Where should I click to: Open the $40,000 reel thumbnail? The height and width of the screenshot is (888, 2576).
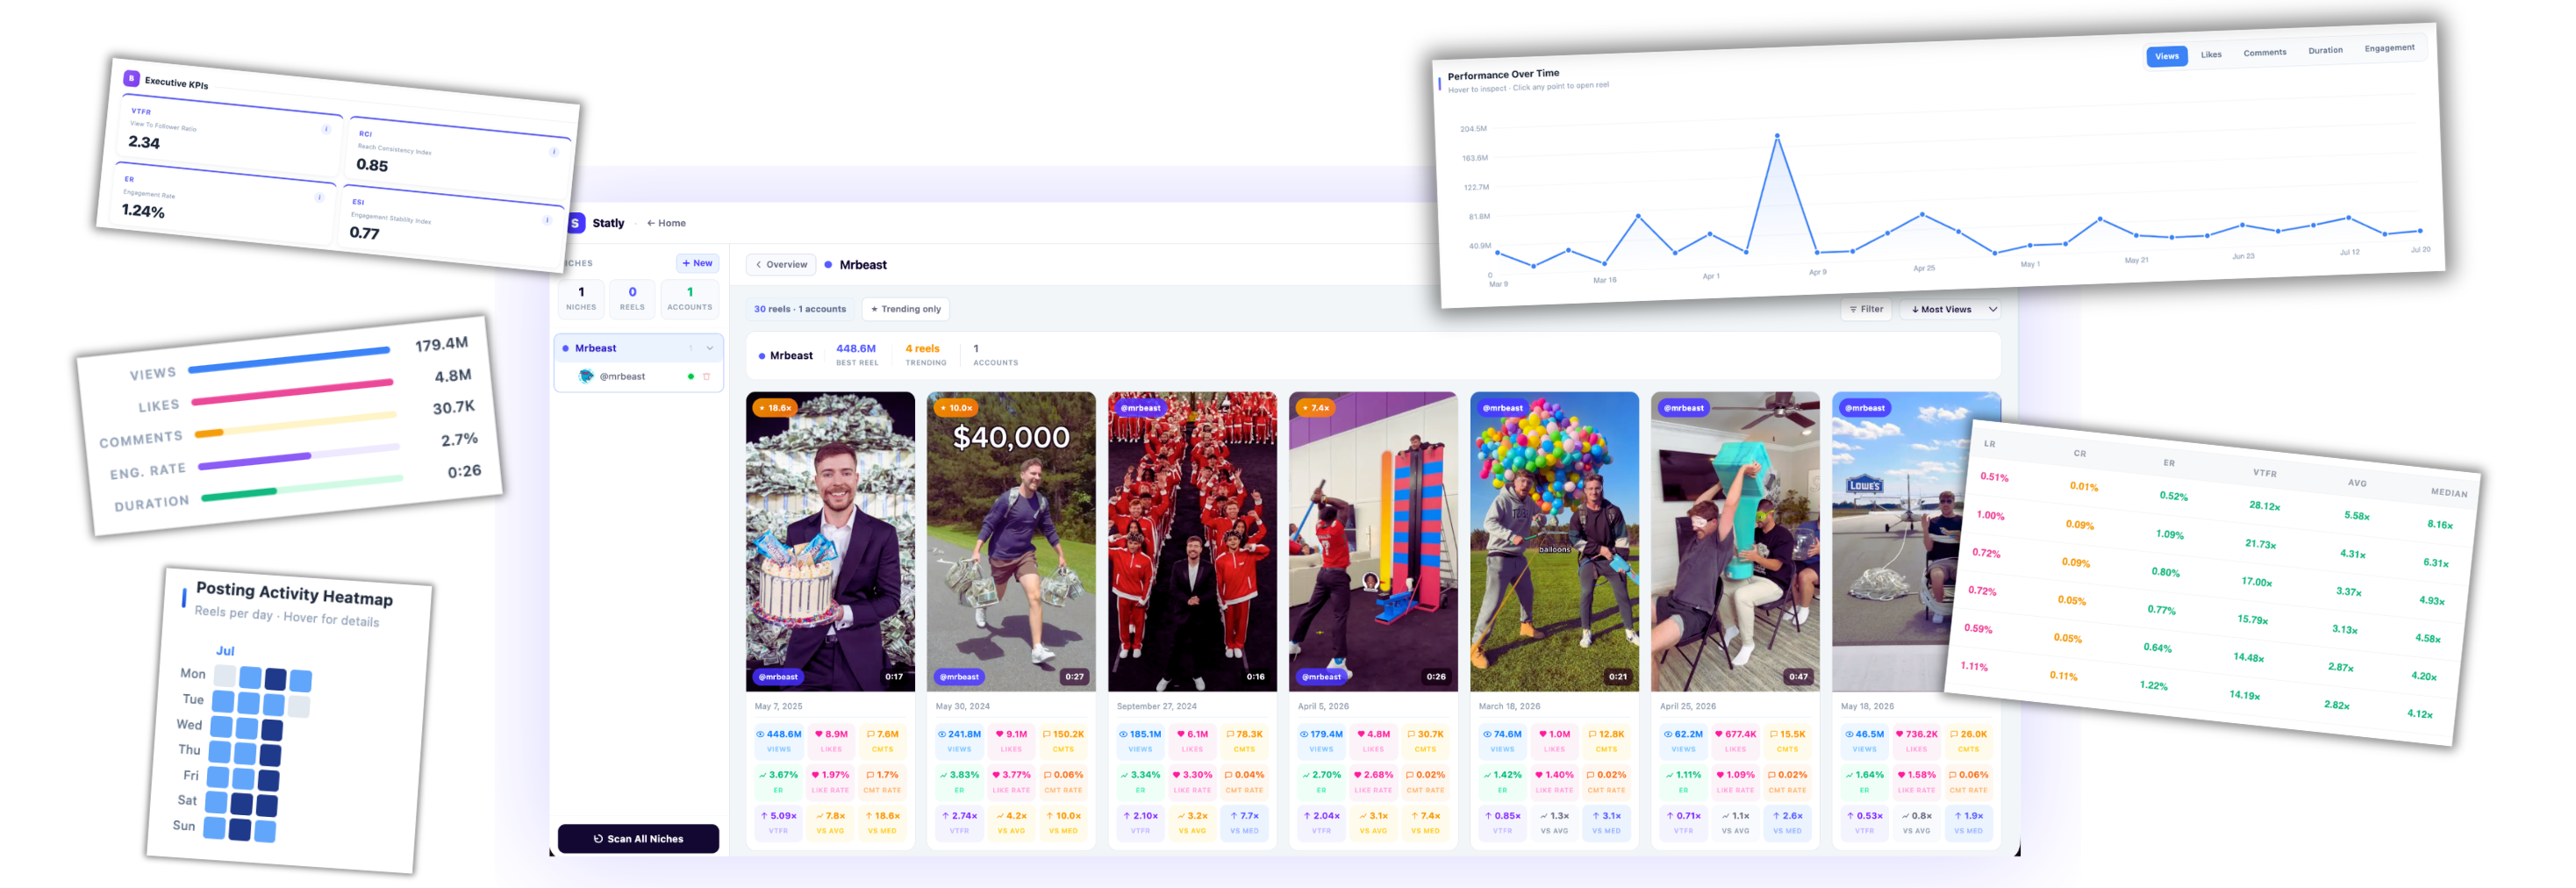1011,541
